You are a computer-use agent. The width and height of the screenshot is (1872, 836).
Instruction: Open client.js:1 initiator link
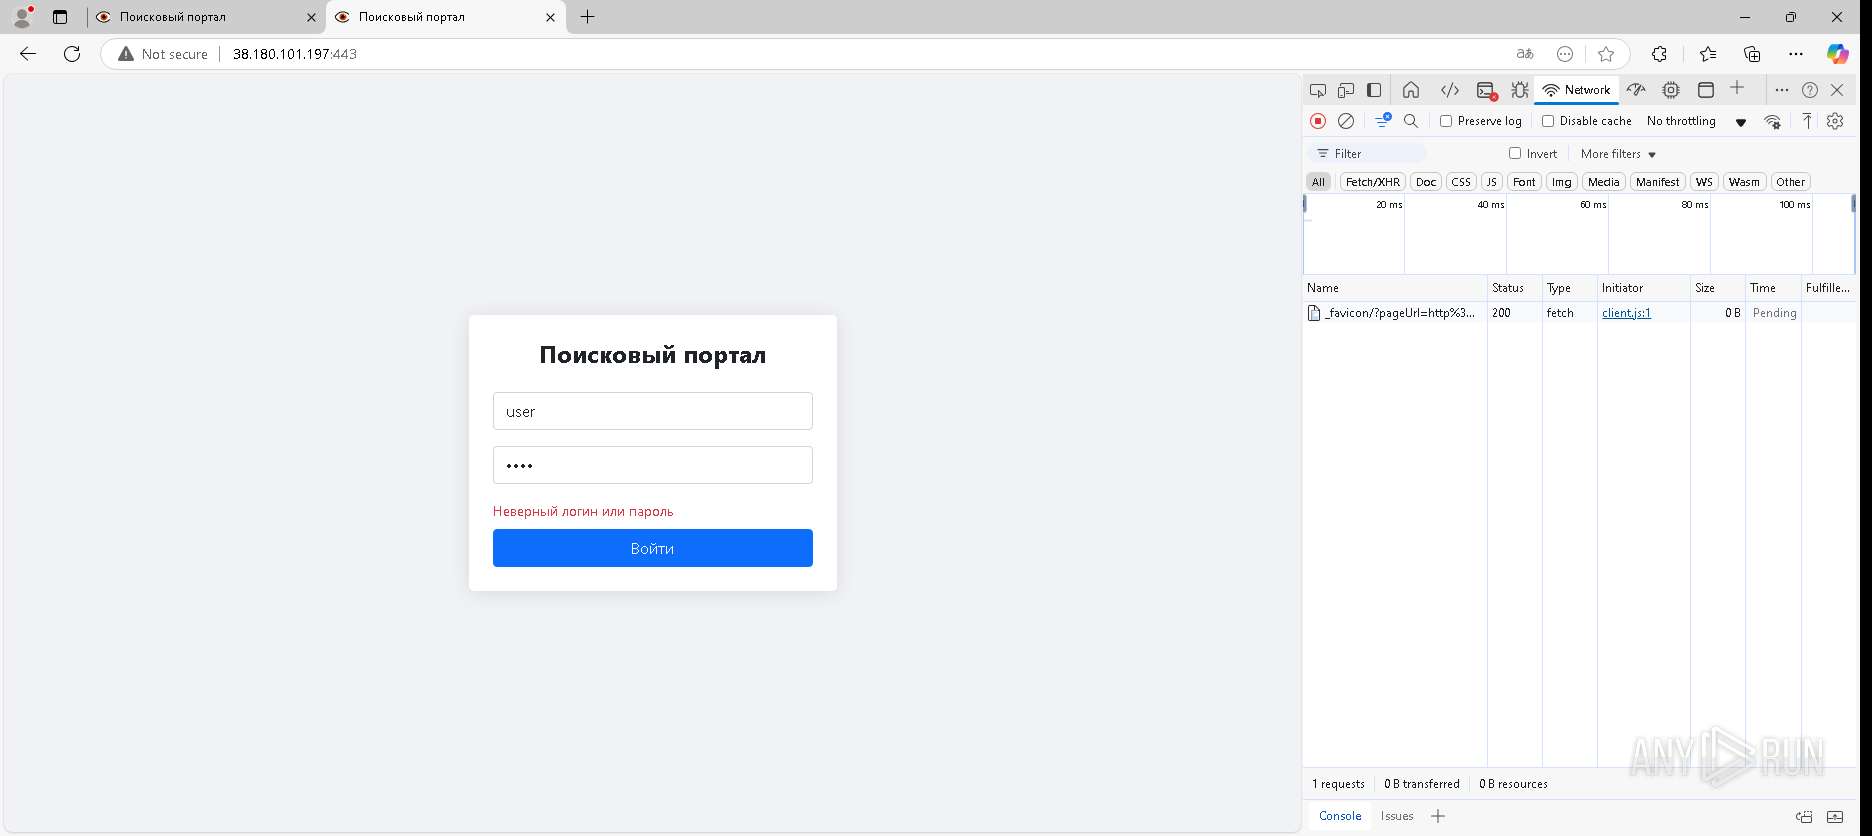coord(1626,313)
